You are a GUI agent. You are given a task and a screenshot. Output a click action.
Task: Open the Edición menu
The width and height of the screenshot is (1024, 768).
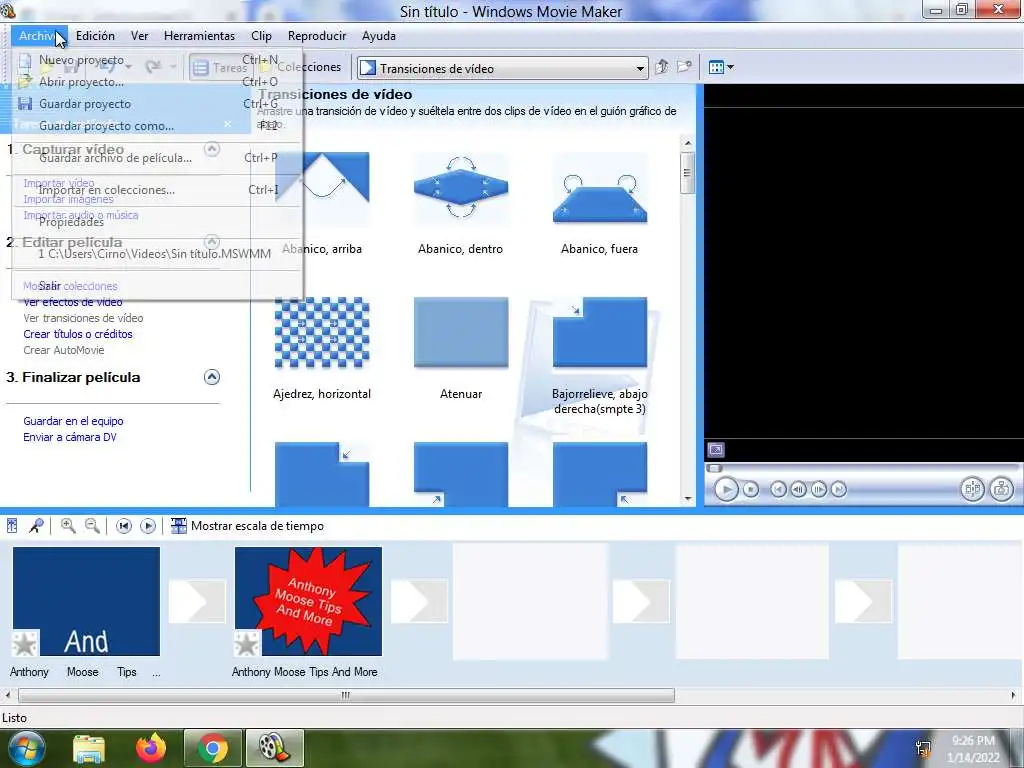click(95, 36)
